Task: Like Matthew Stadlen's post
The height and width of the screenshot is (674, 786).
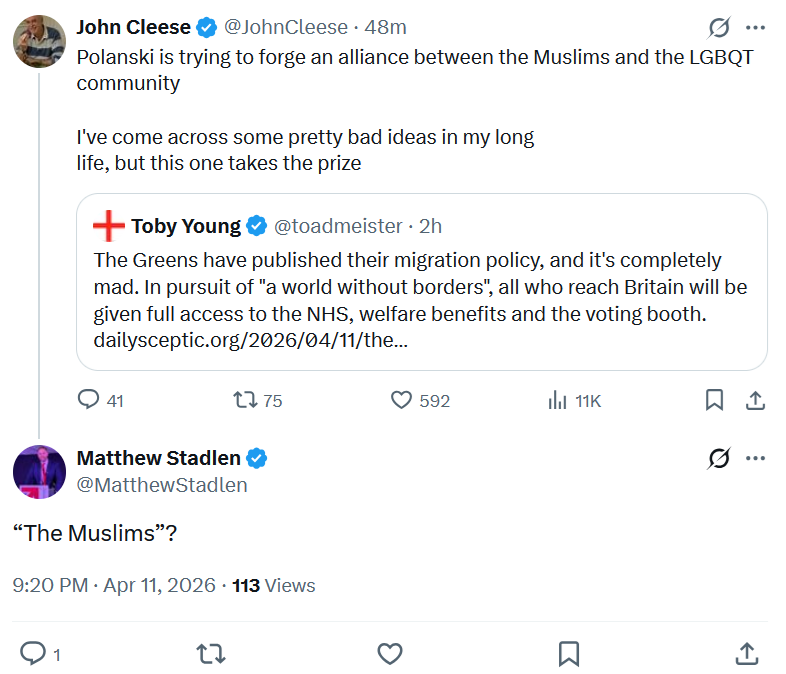Action: tap(389, 654)
